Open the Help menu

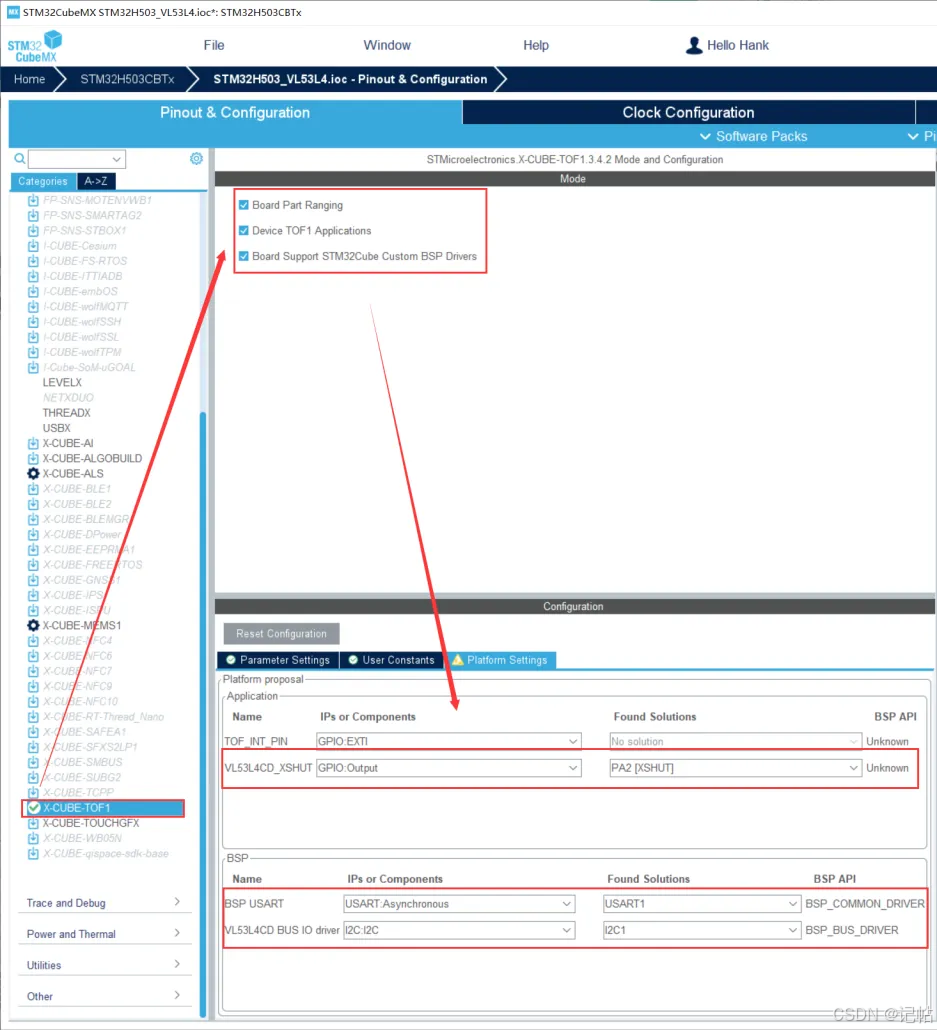pos(536,45)
